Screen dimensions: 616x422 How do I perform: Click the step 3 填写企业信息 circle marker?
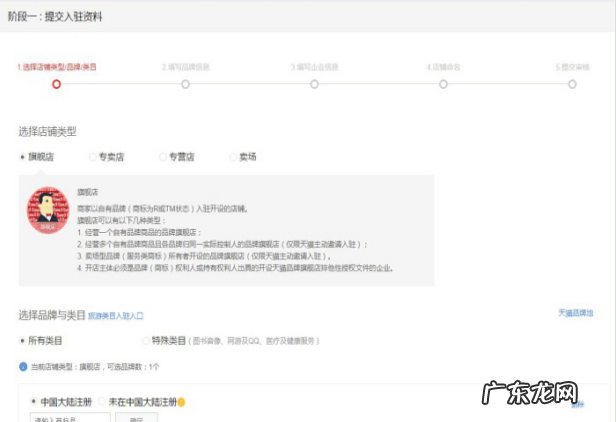coord(314,84)
